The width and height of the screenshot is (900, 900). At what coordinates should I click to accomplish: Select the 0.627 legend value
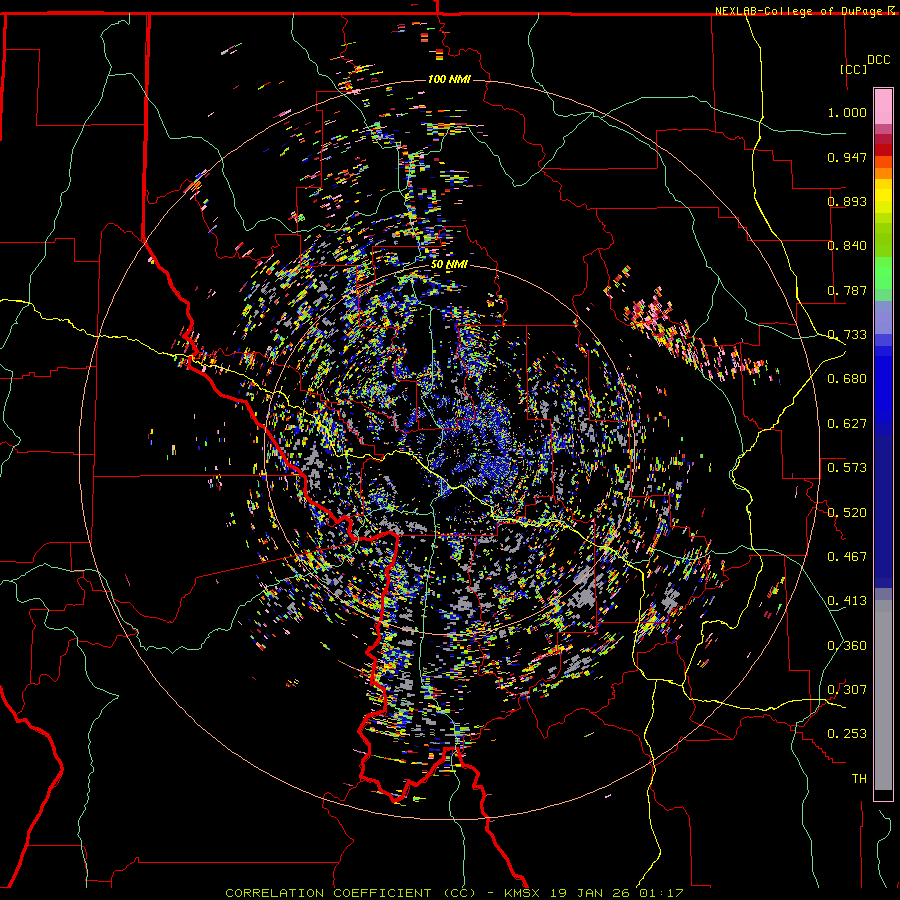(847, 424)
